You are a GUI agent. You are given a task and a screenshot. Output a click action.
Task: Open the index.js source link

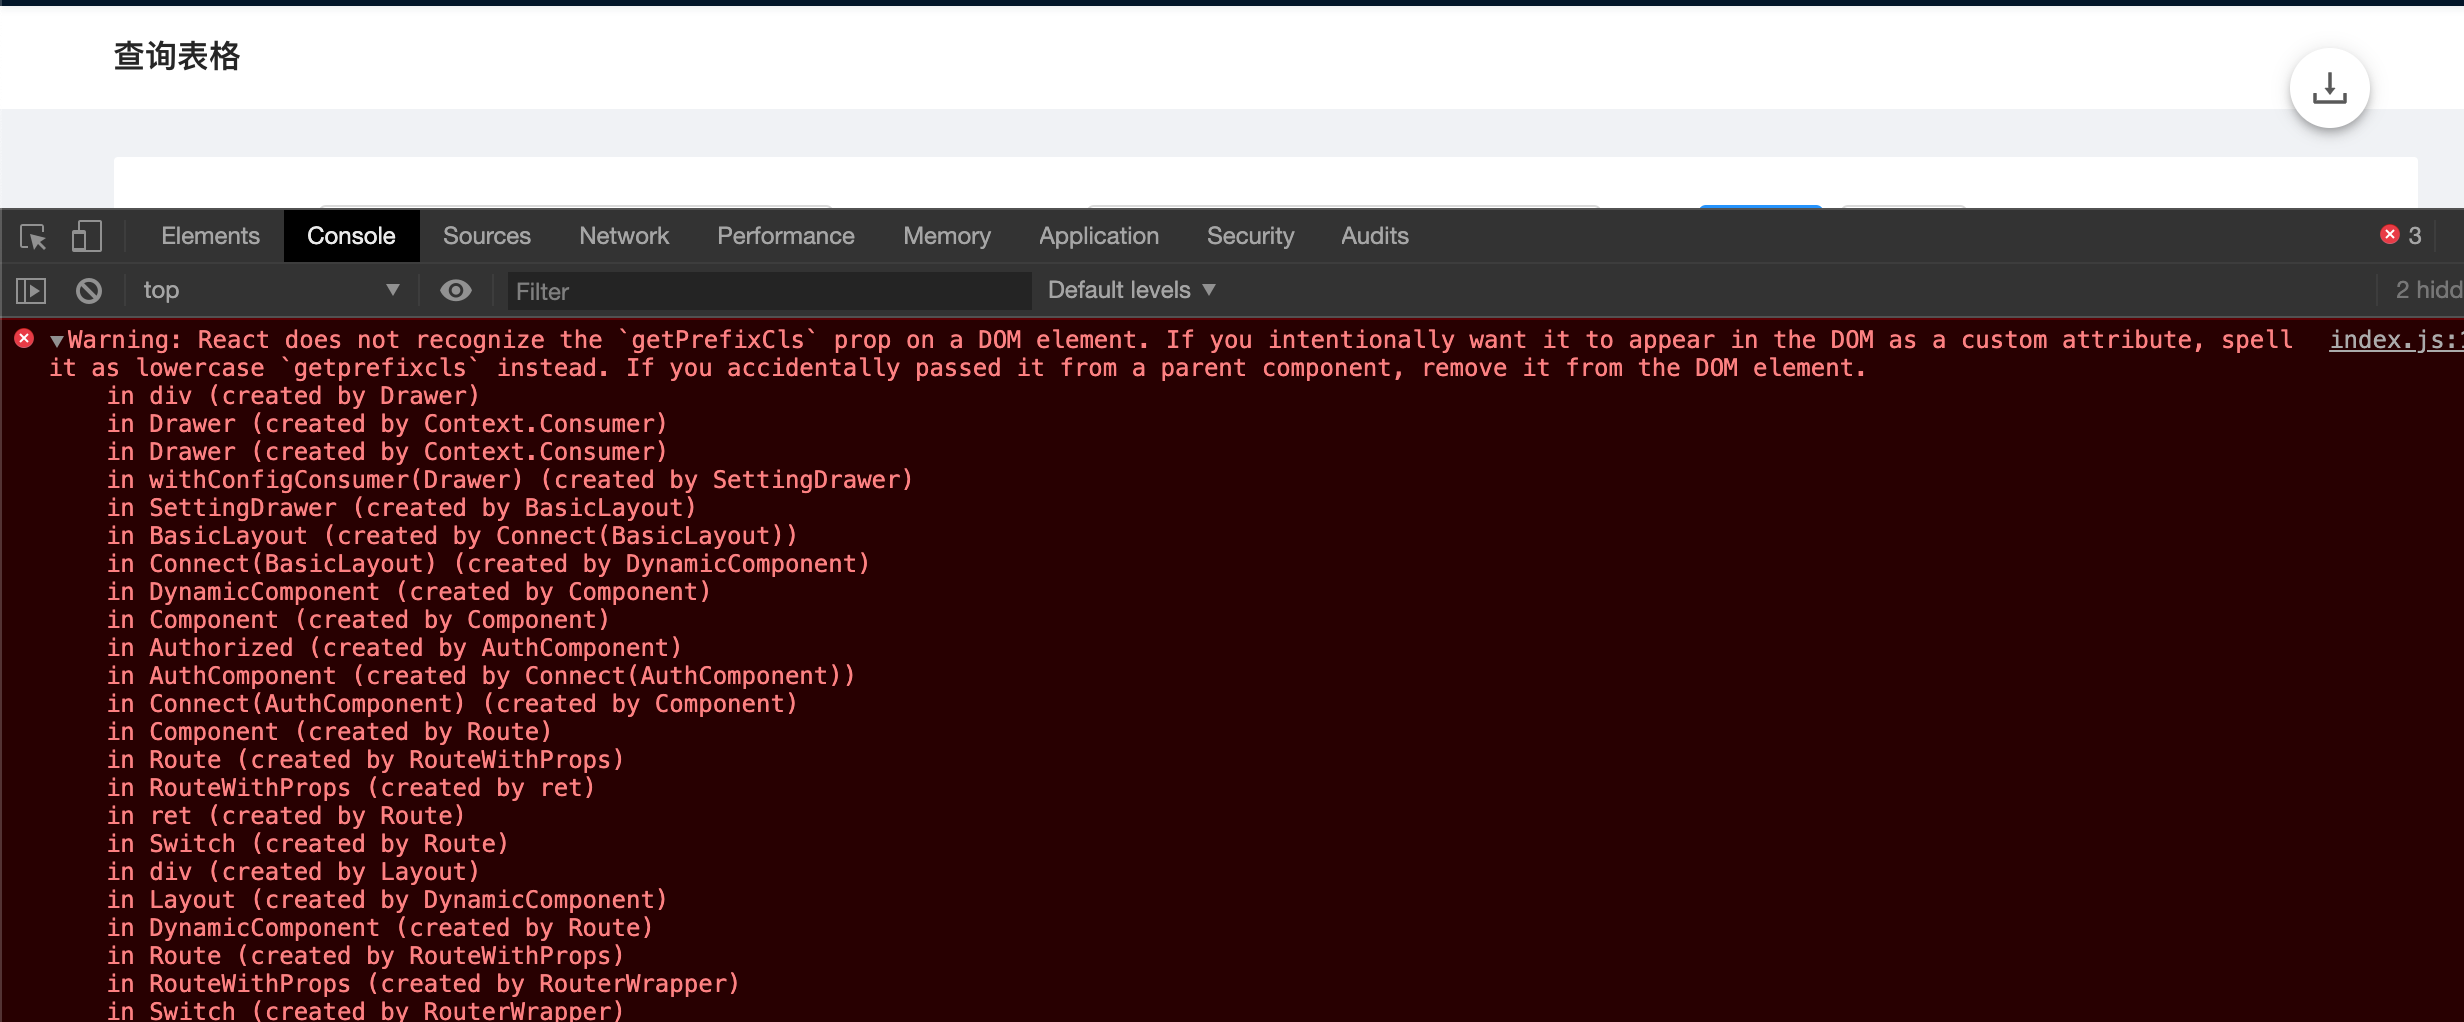[x=2396, y=340]
